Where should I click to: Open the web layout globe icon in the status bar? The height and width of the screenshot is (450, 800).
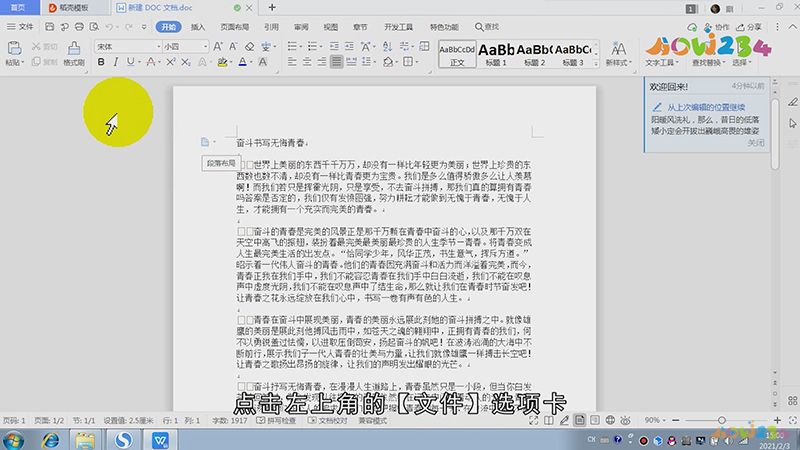point(610,420)
